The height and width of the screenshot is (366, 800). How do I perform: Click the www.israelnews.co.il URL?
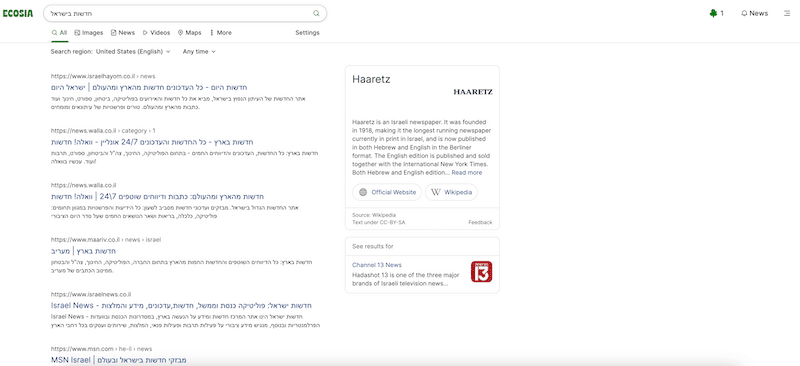(x=91, y=295)
